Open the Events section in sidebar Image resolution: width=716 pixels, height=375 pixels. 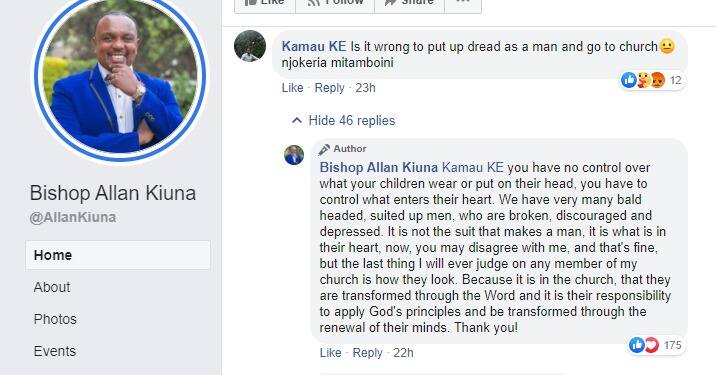point(54,351)
